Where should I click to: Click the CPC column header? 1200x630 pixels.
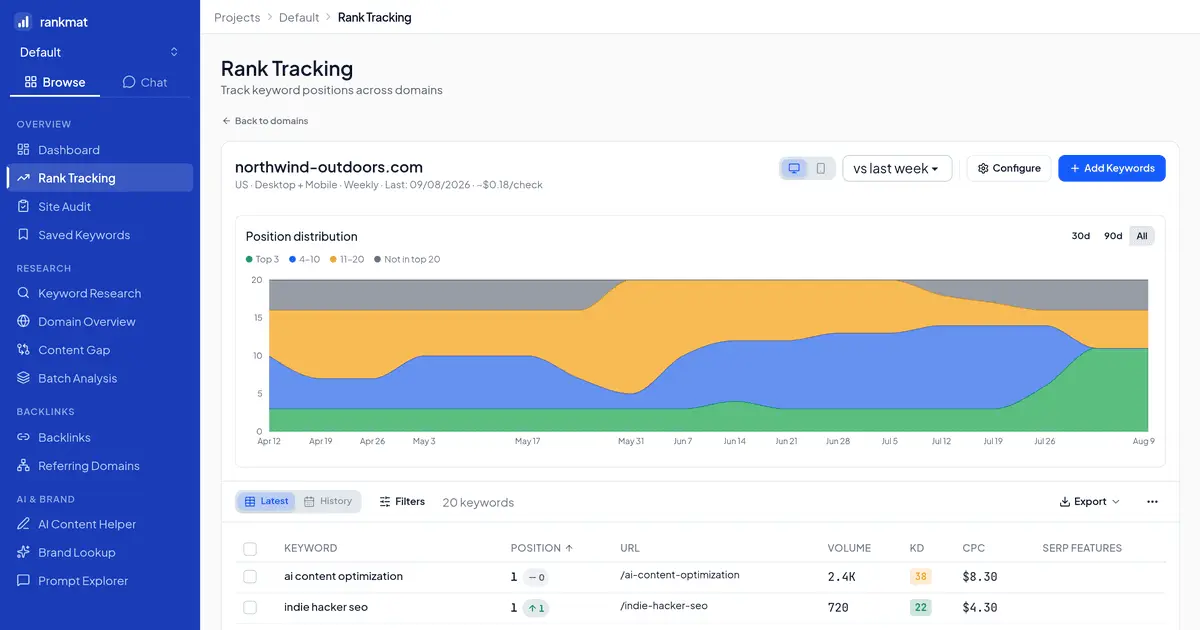click(974, 548)
